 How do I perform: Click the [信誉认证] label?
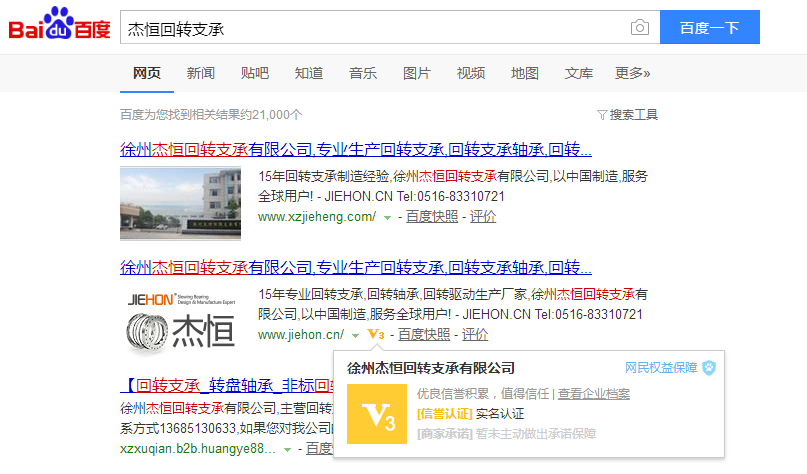click(445, 414)
